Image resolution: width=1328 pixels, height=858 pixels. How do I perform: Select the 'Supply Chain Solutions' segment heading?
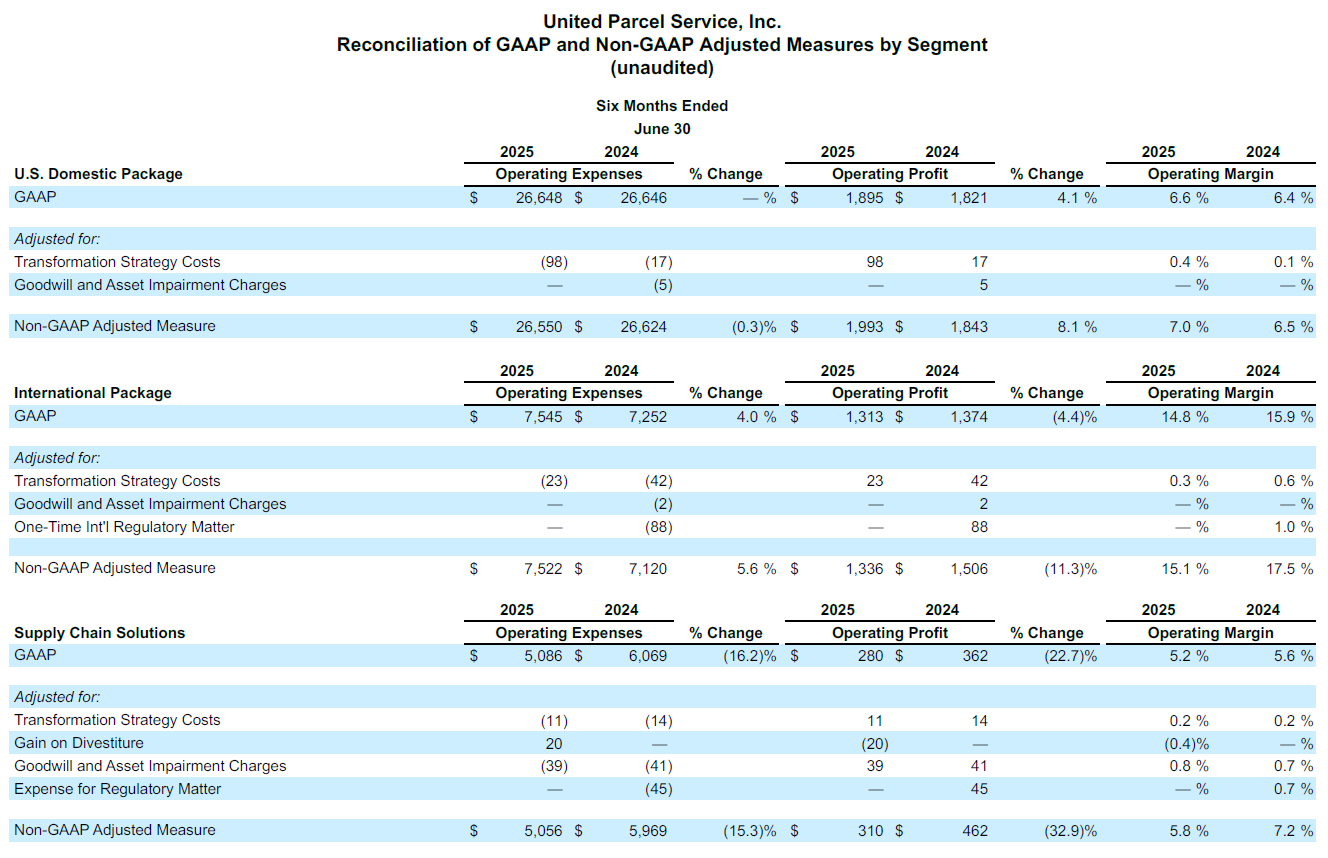pyautogui.click(x=99, y=633)
